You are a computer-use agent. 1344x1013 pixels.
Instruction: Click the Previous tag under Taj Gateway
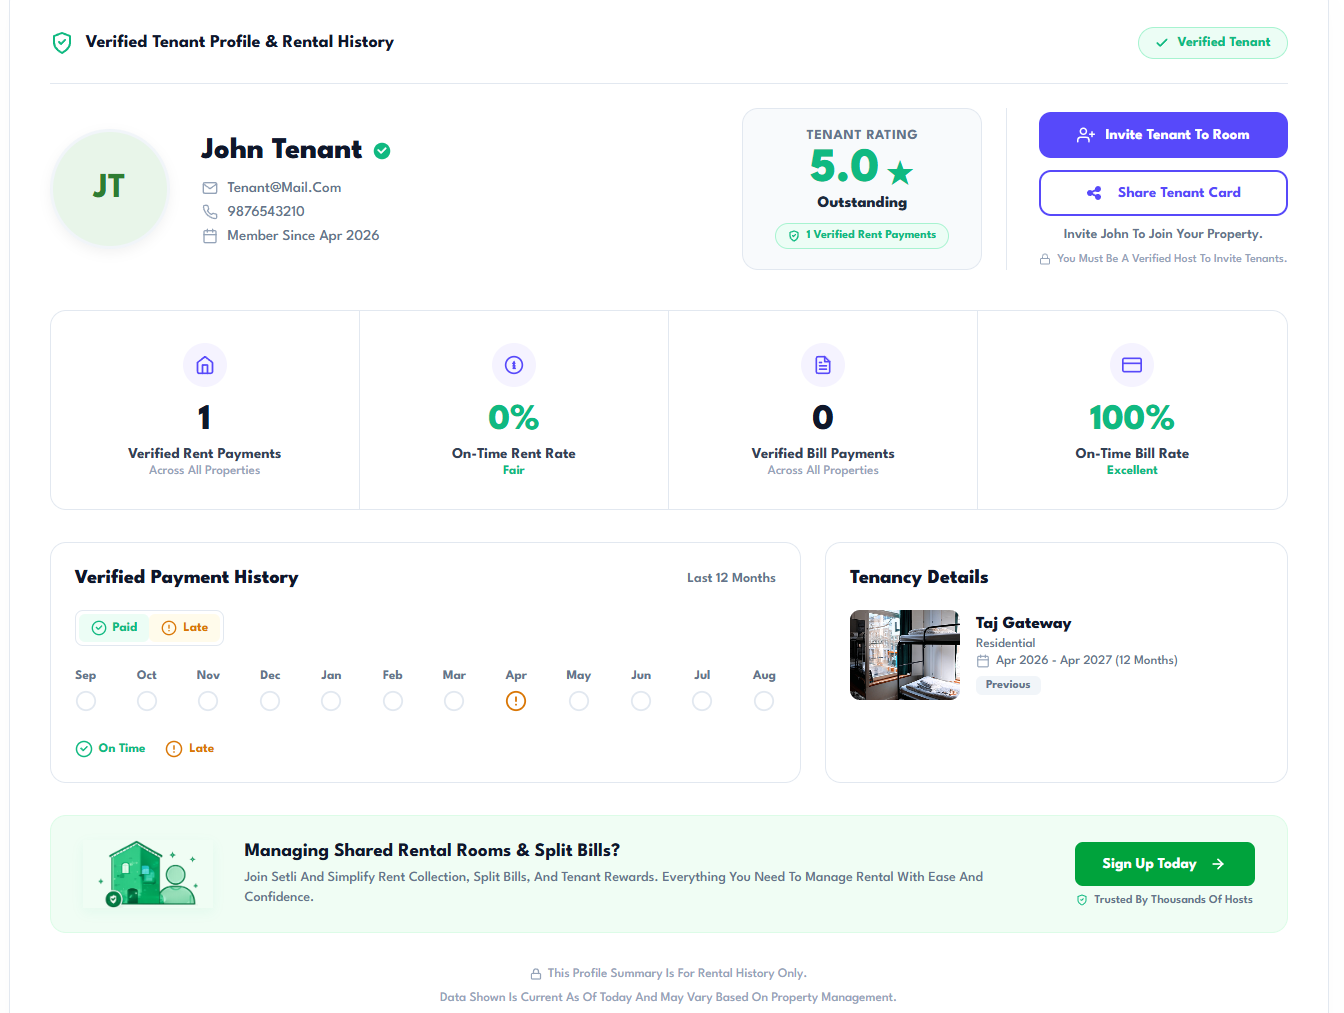[x=1008, y=685]
